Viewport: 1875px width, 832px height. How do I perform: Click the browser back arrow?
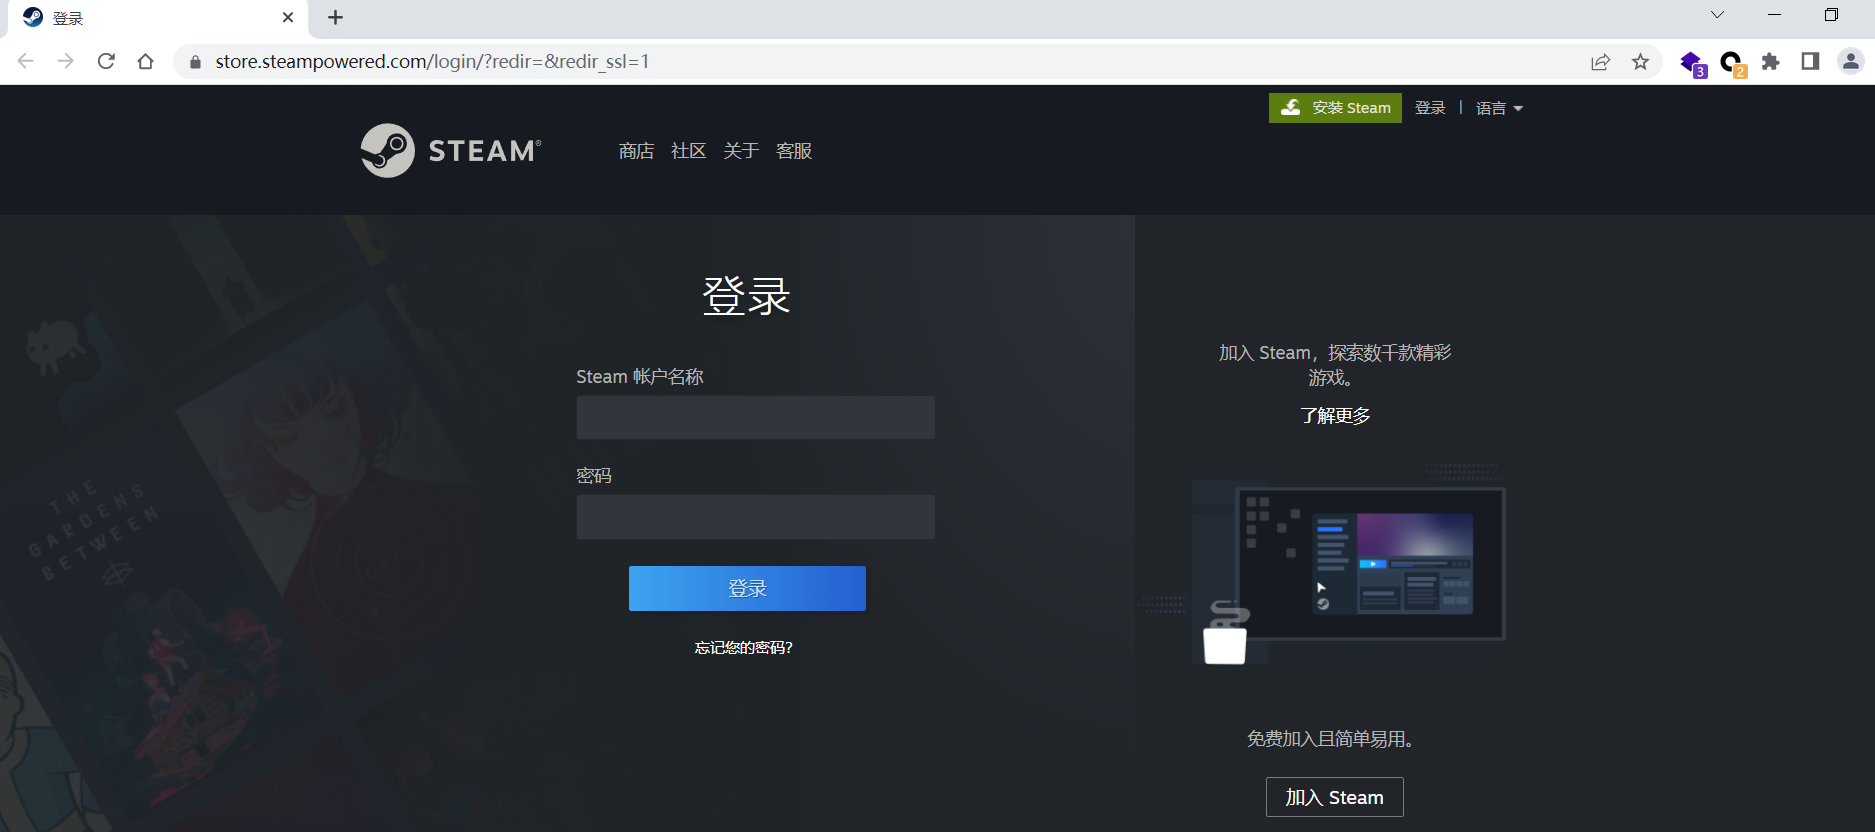coord(26,61)
